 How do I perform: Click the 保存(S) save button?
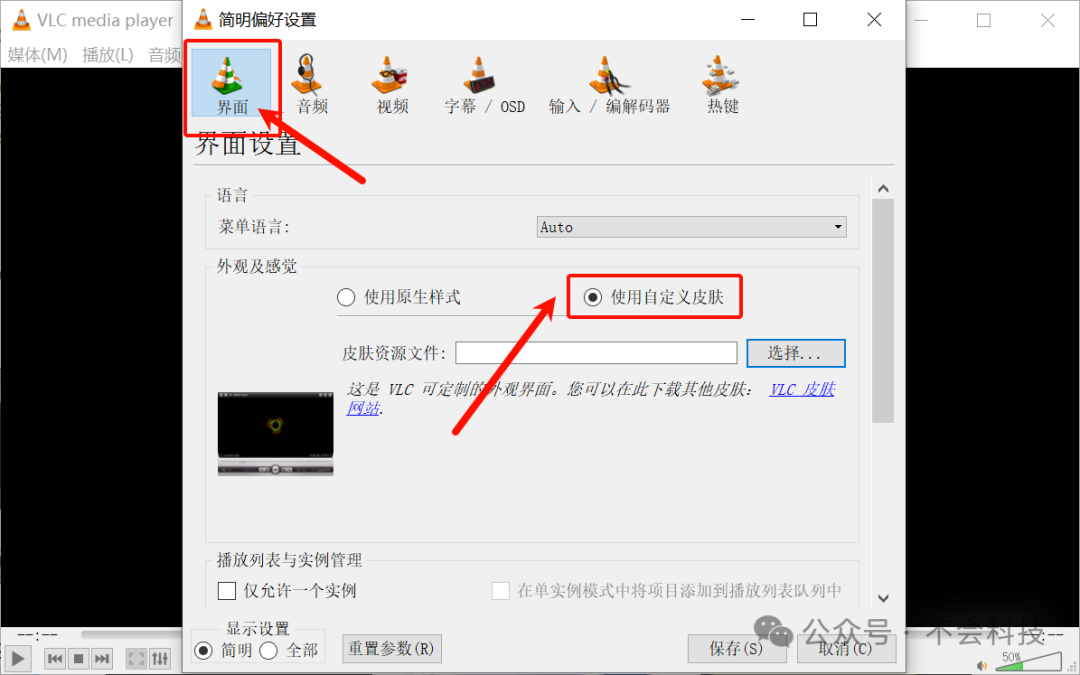pyautogui.click(x=737, y=648)
